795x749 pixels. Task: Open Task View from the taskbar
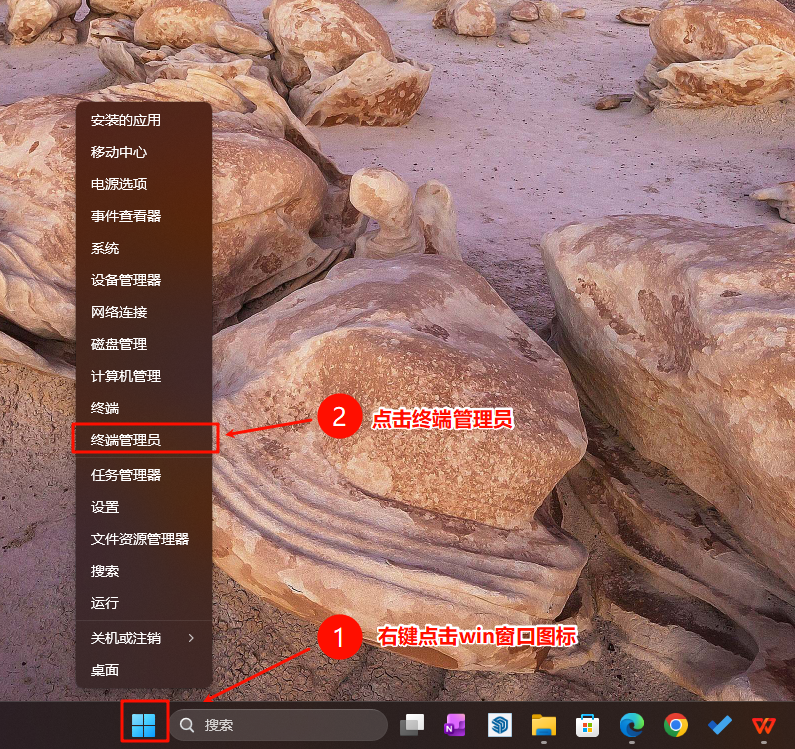tap(413, 725)
